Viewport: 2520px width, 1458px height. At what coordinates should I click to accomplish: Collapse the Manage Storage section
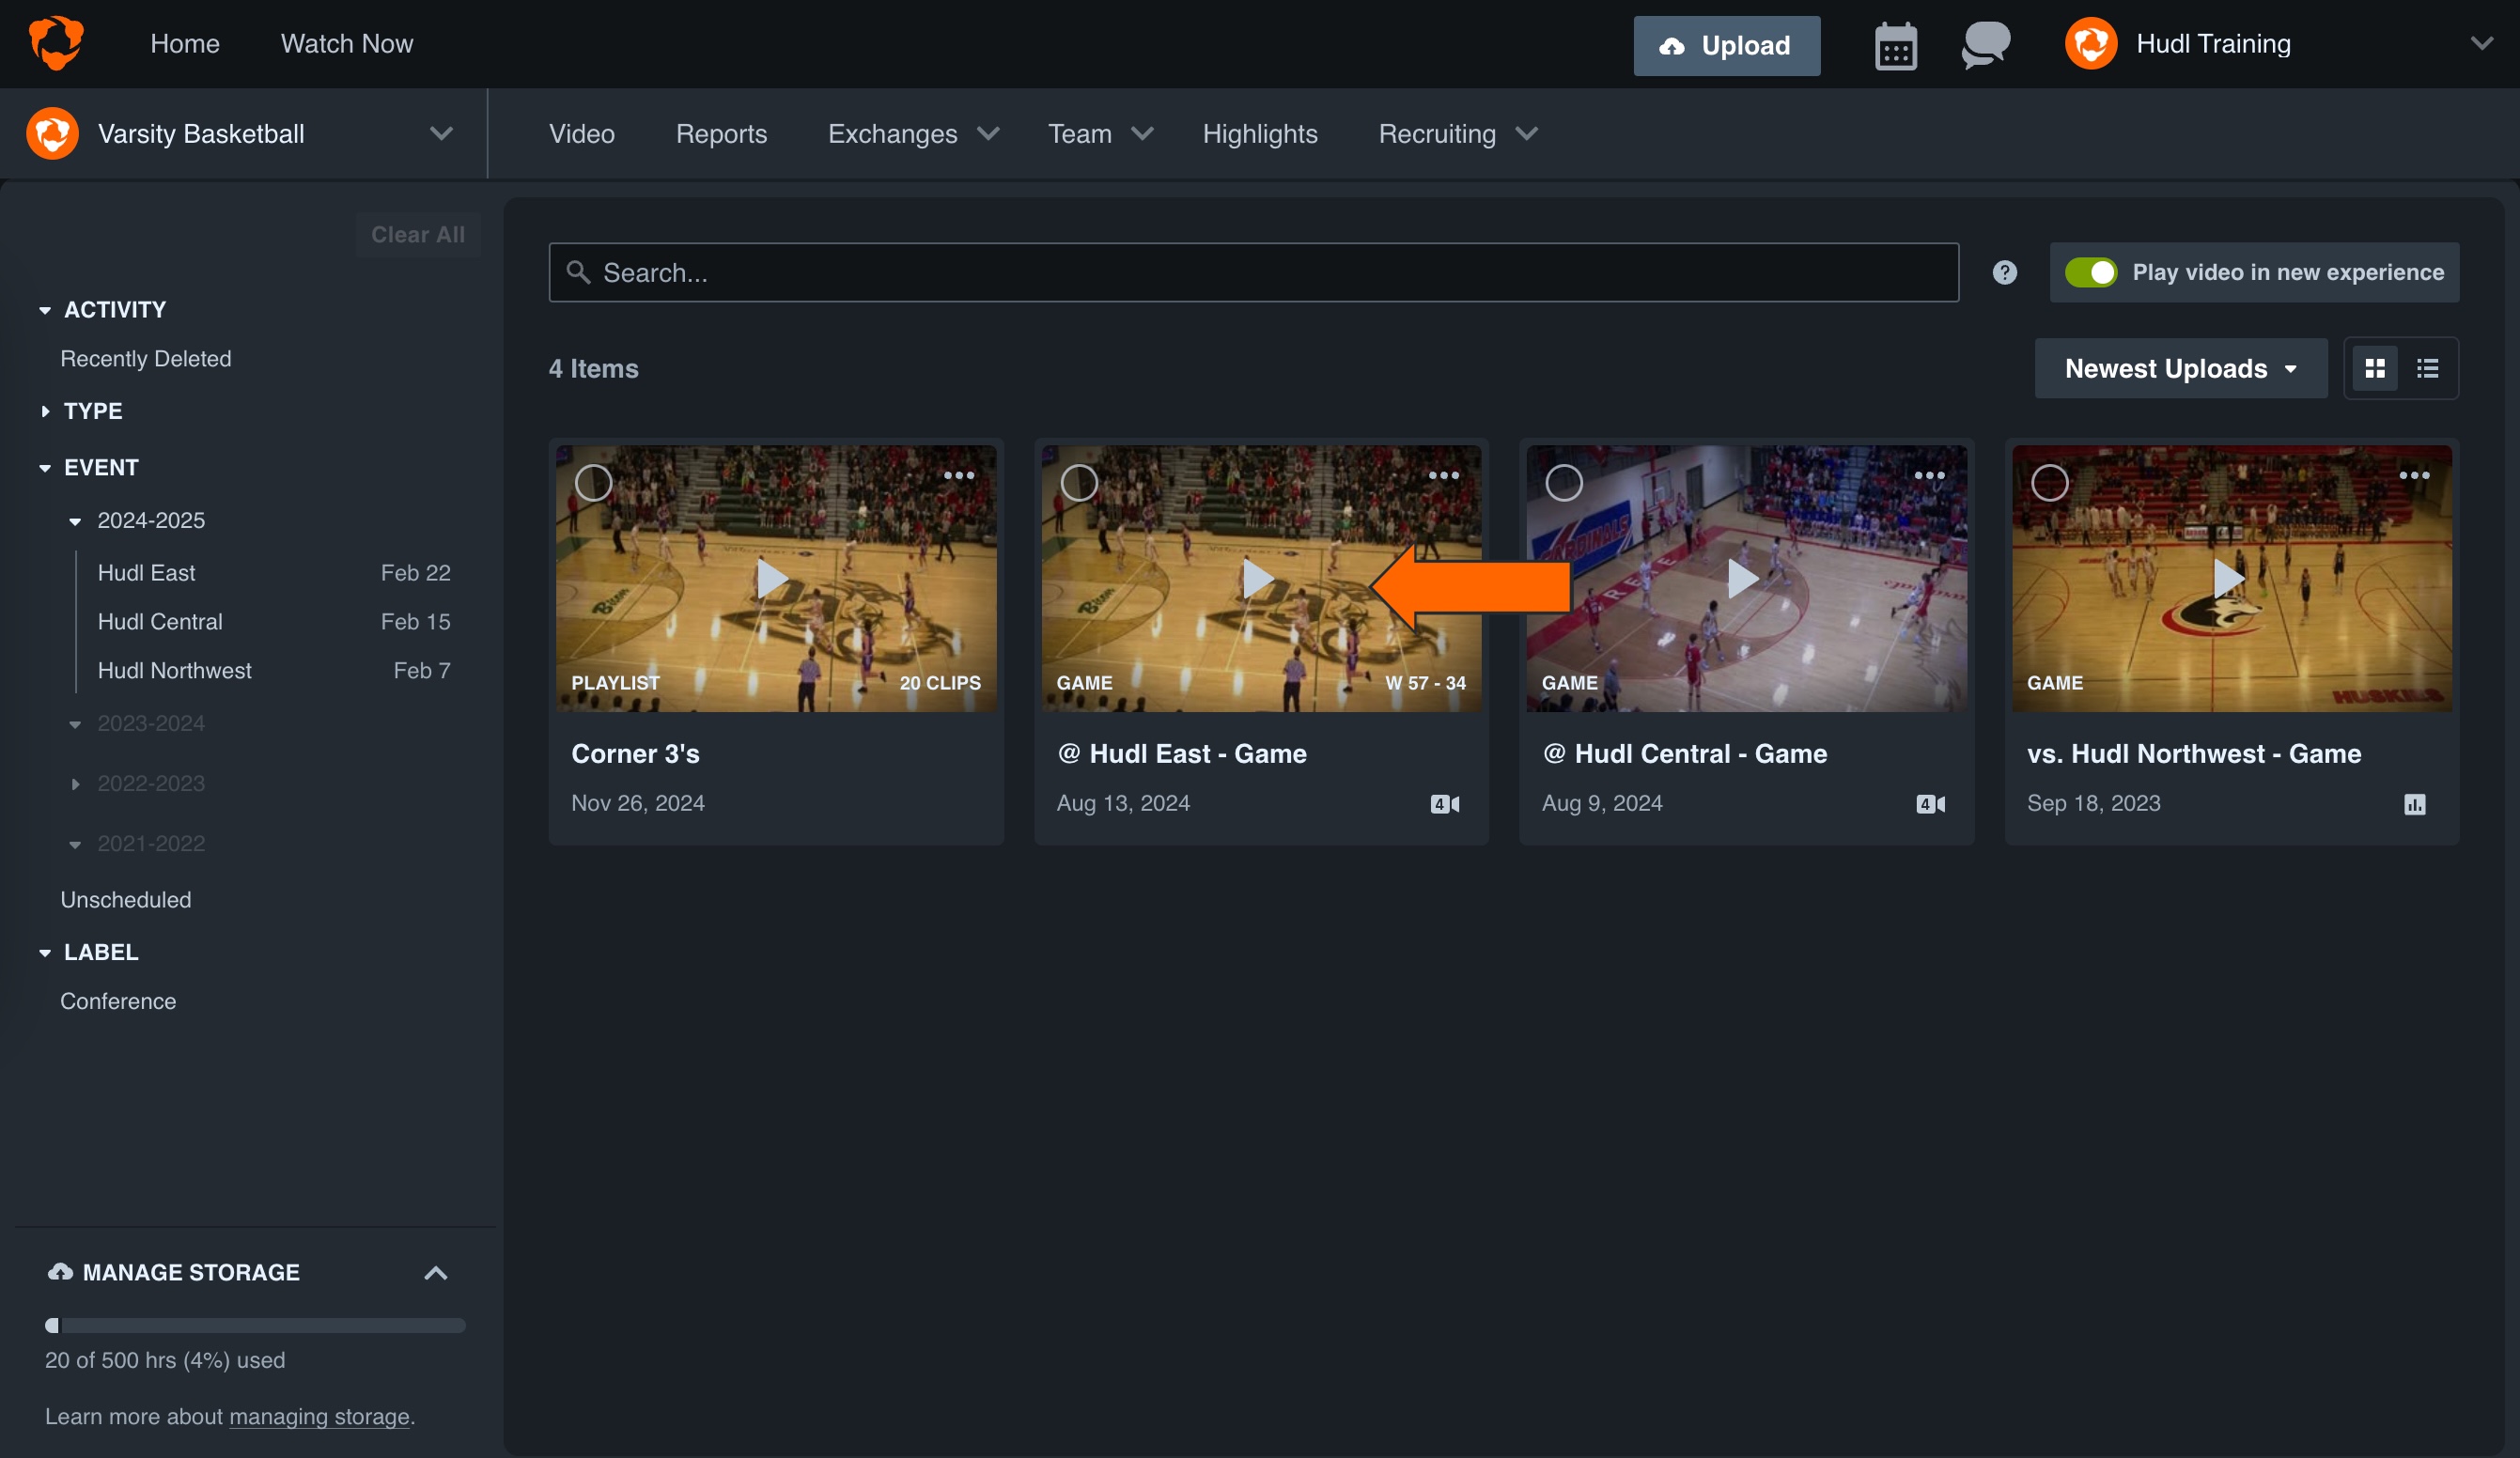point(436,1272)
